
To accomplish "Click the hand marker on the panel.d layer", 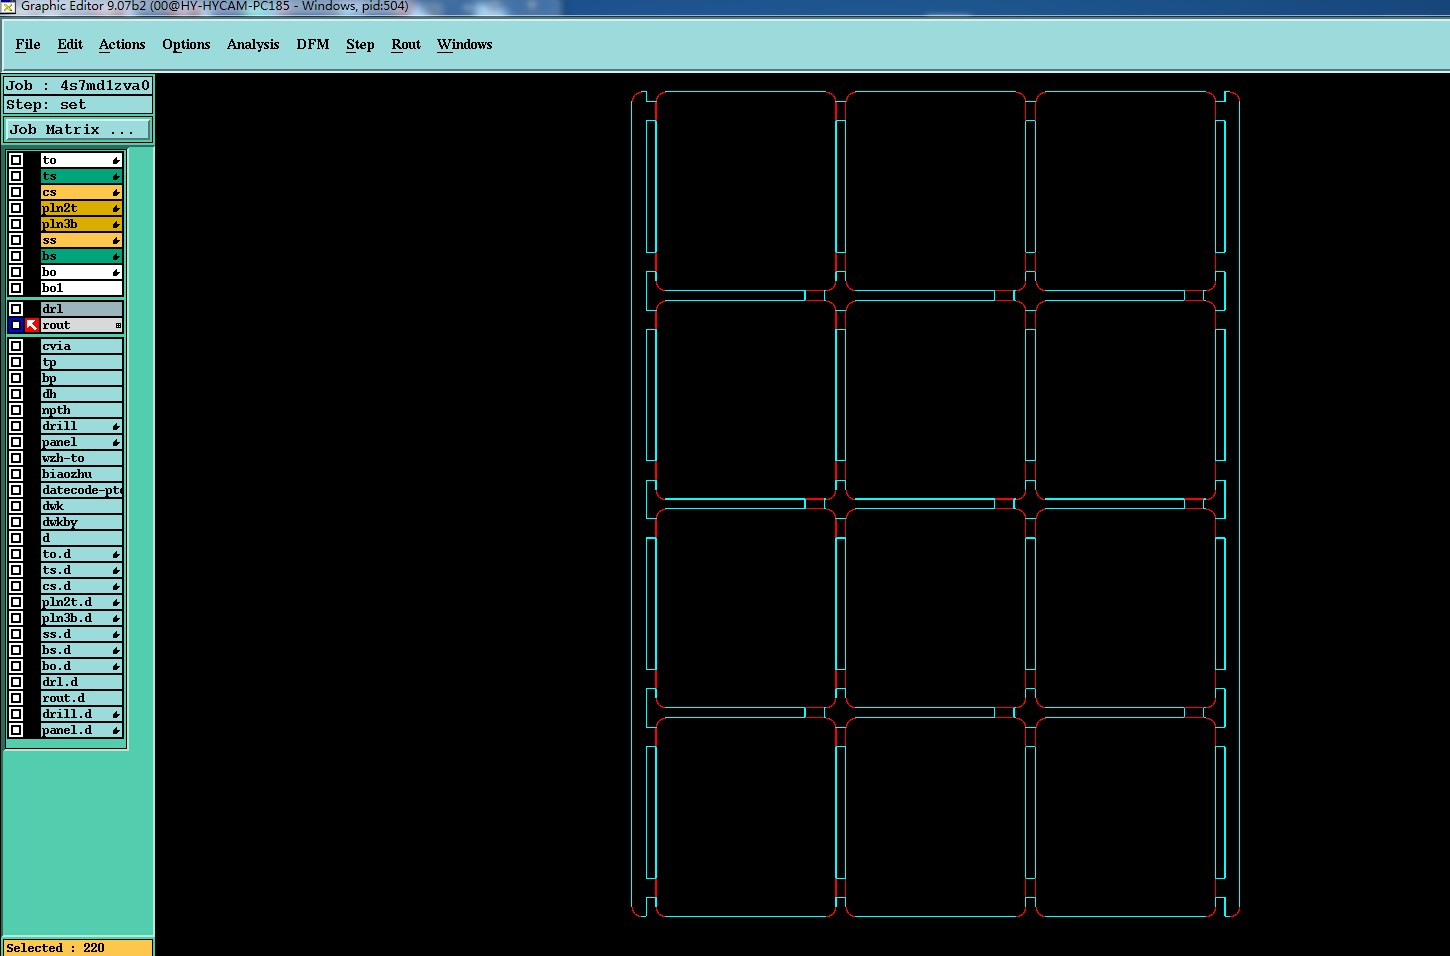I will click(x=116, y=731).
